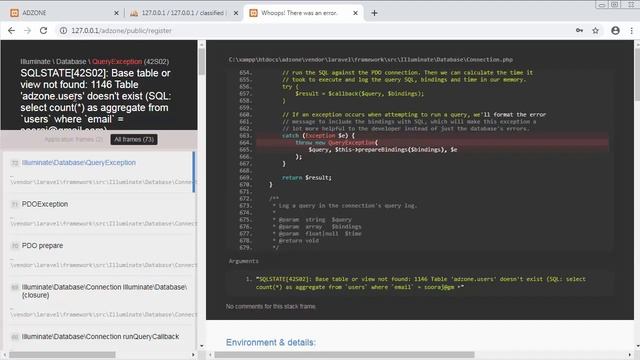Click the right panel horizontal scrollbar thumb
This screenshot has width=640, height=360.
coord(344,355)
